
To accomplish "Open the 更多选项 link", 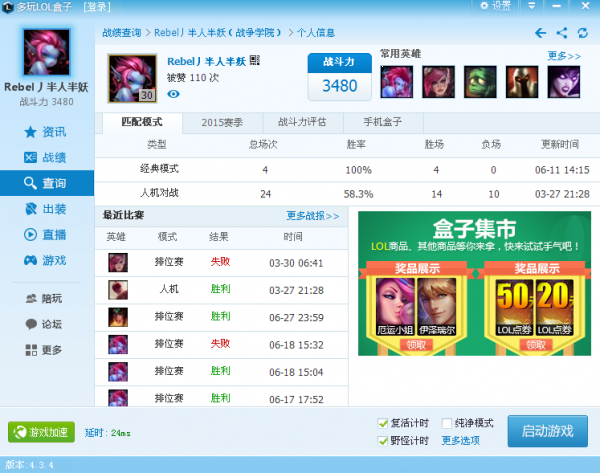I will 461,440.
